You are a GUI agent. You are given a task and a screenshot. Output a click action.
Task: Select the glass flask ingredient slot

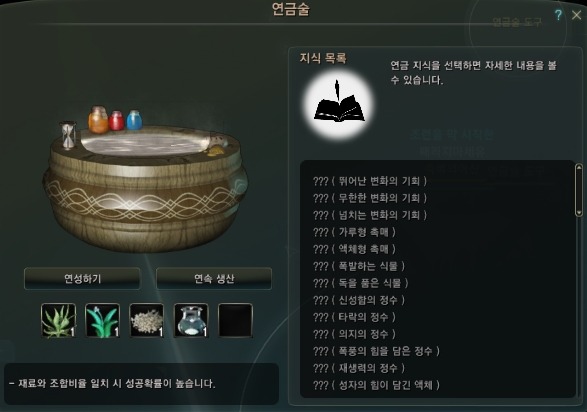tap(191, 321)
